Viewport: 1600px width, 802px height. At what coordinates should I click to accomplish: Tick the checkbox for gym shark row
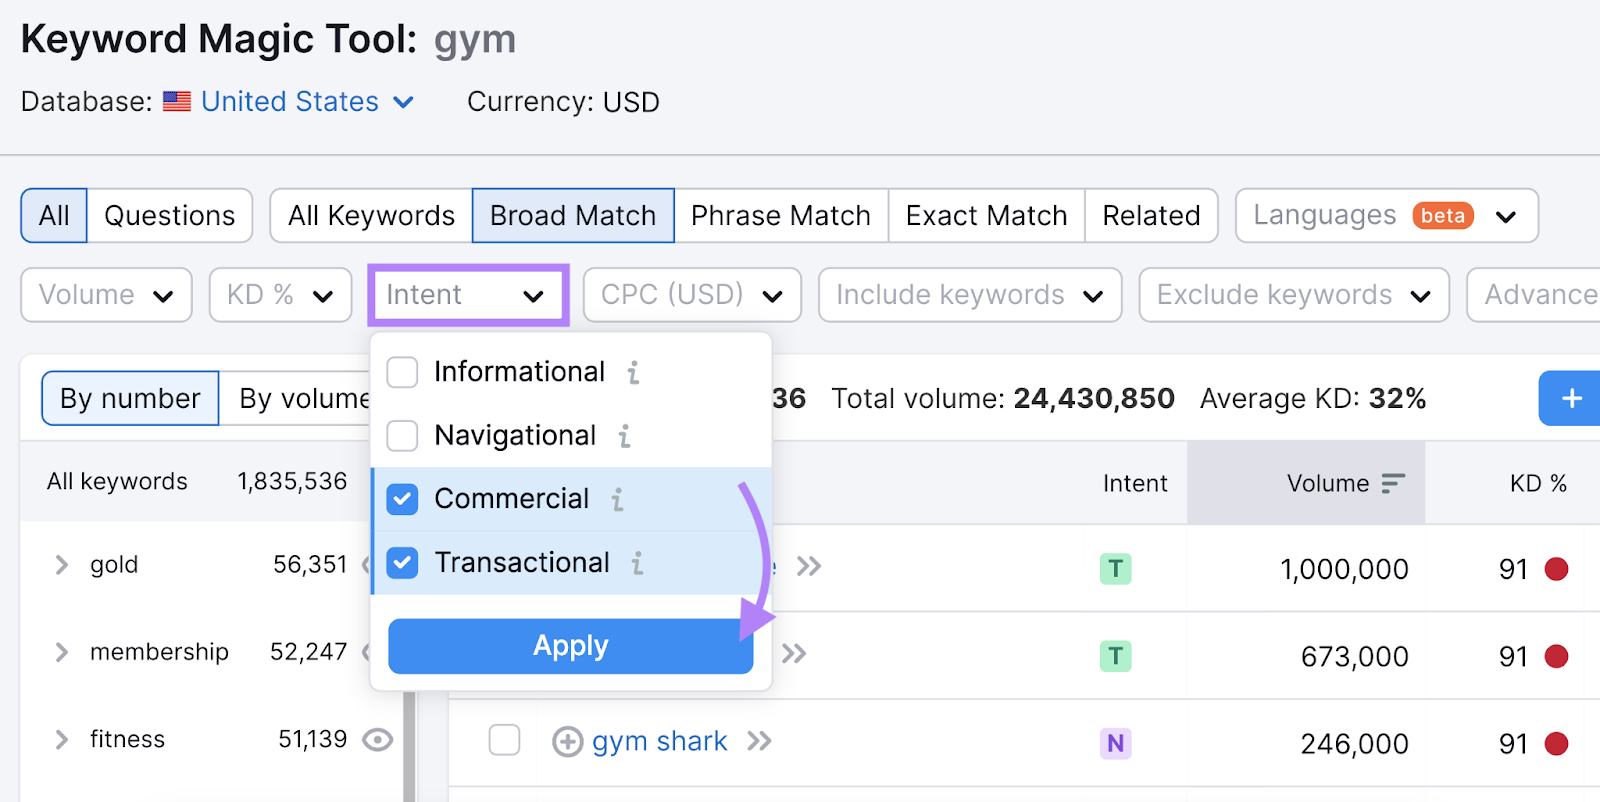coord(504,741)
